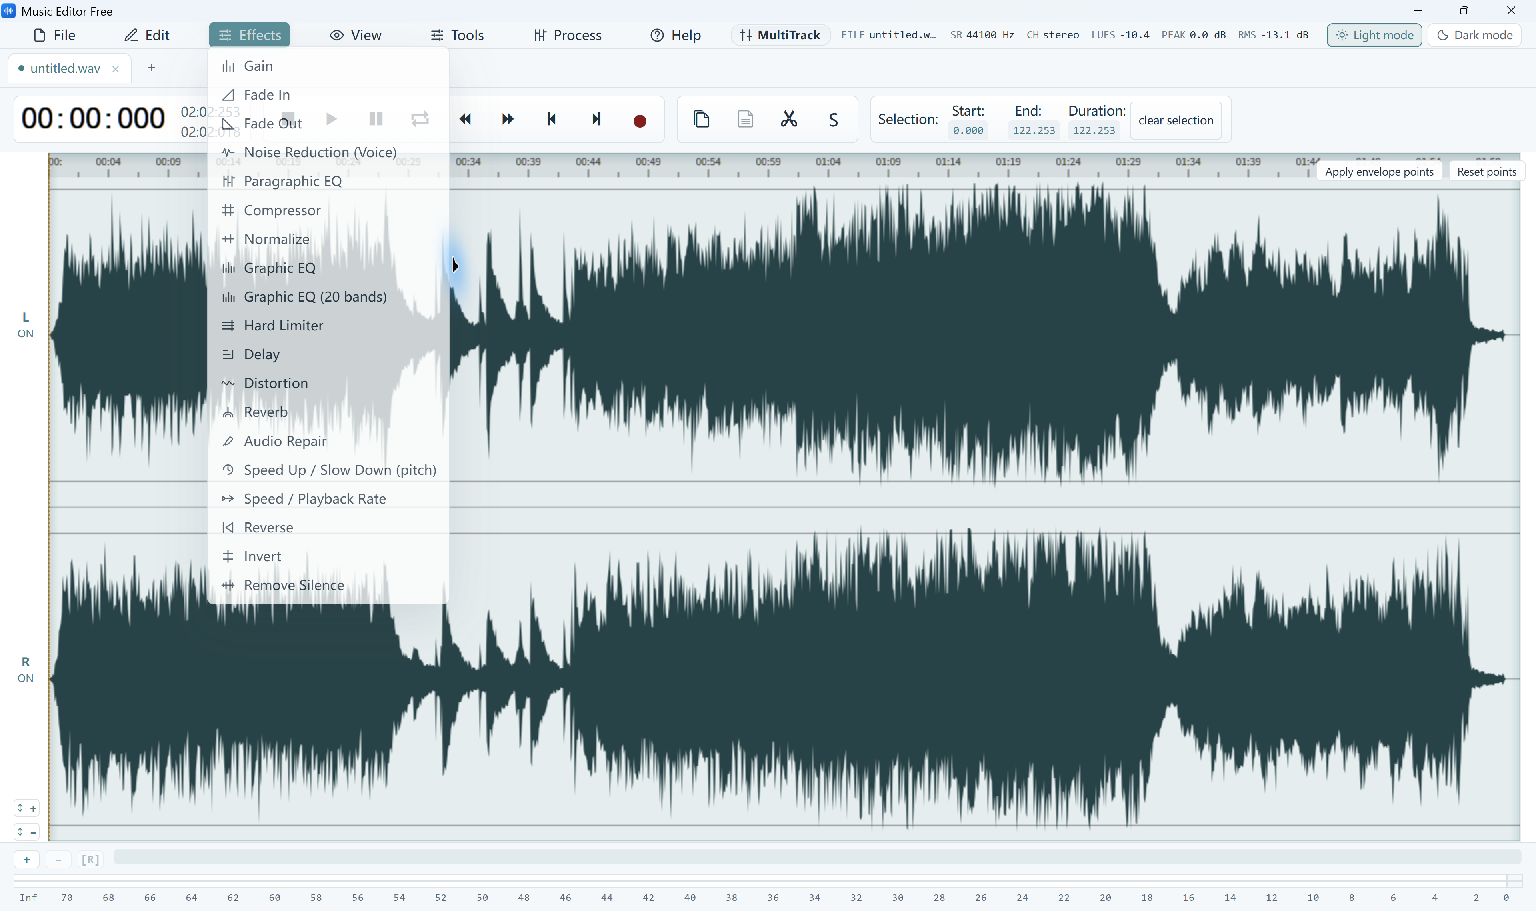Click the clear selection button

(x=1176, y=120)
